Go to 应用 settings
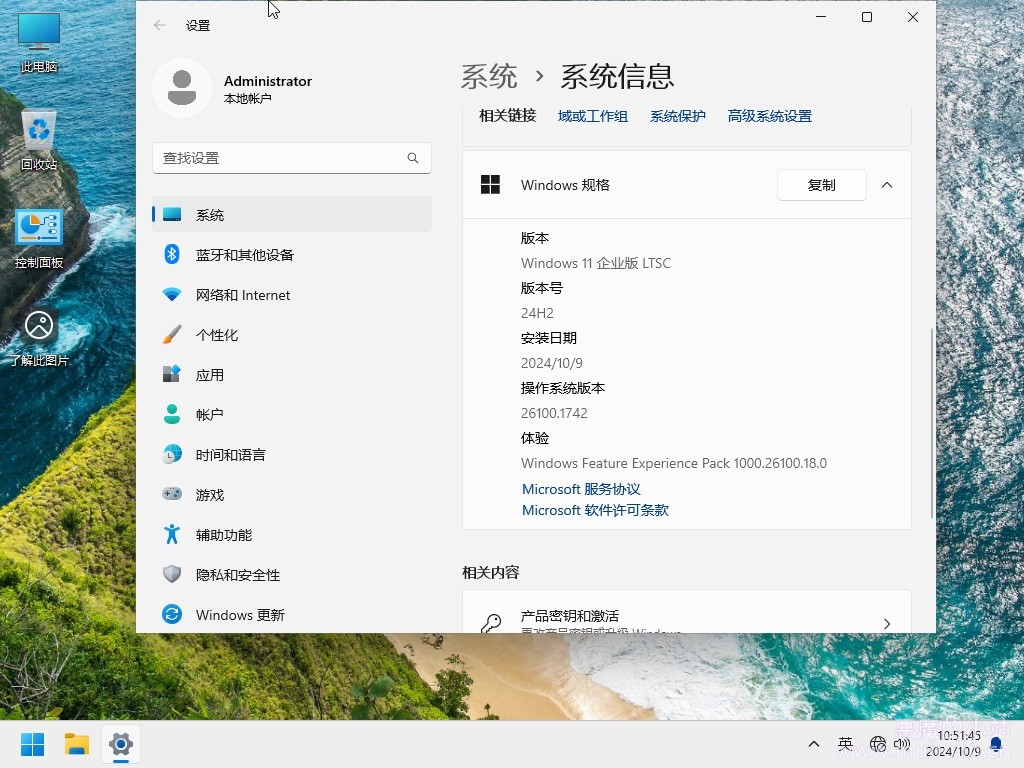Image resolution: width=1024 pixels, height=768 pixels. [292, 374]
